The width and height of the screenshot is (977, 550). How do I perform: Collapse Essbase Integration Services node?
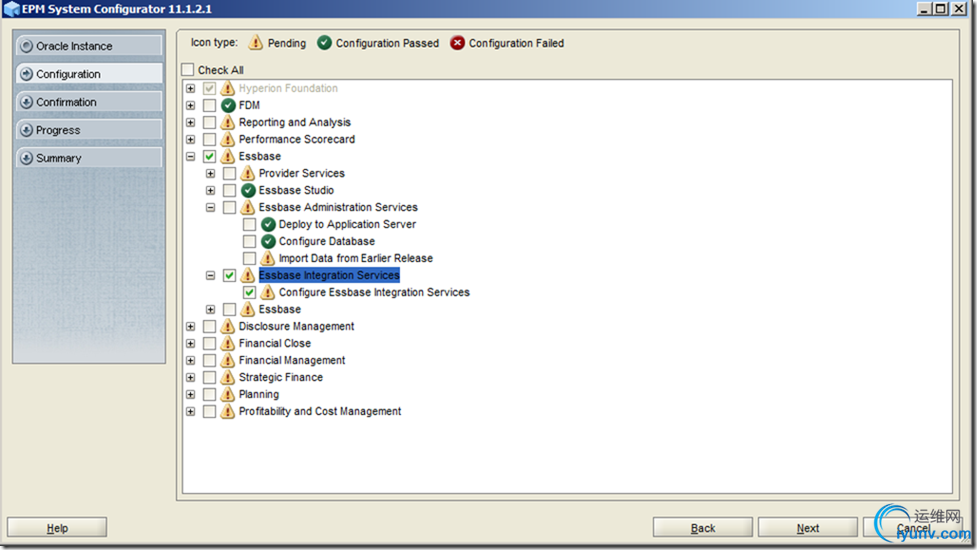point(211,275)
